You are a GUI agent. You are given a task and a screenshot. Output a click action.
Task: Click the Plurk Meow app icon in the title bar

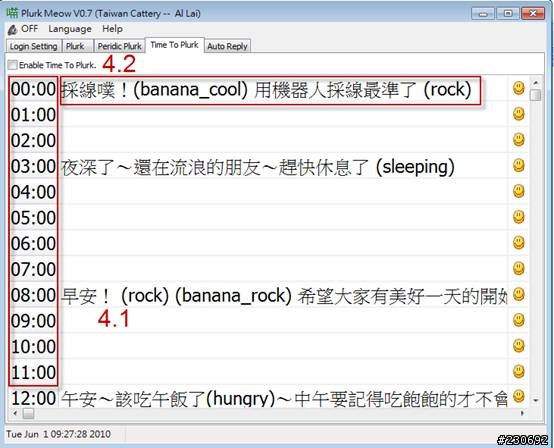(x=12, y=13)
